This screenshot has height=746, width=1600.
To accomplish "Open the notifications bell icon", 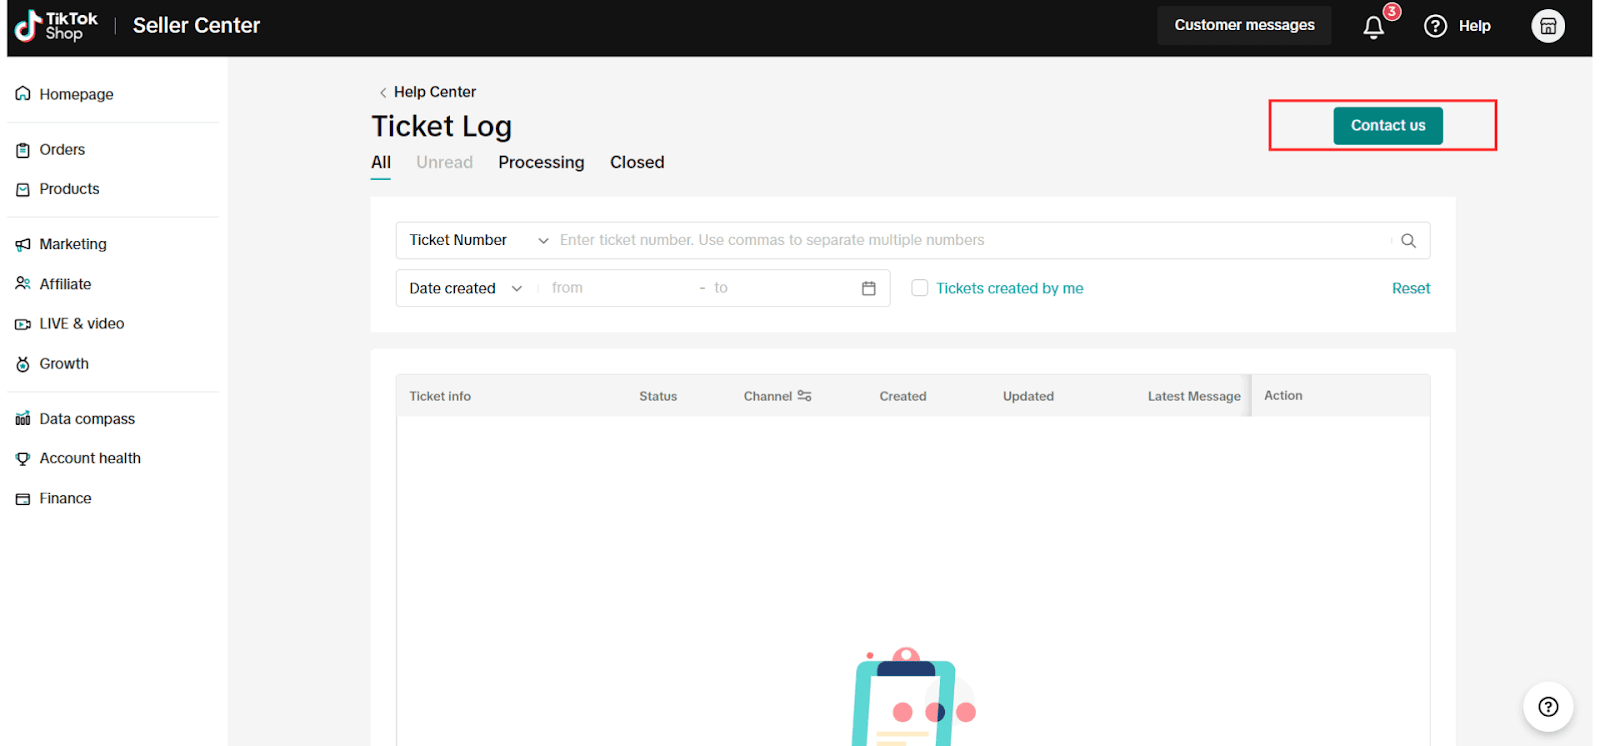I will 1374,27.
